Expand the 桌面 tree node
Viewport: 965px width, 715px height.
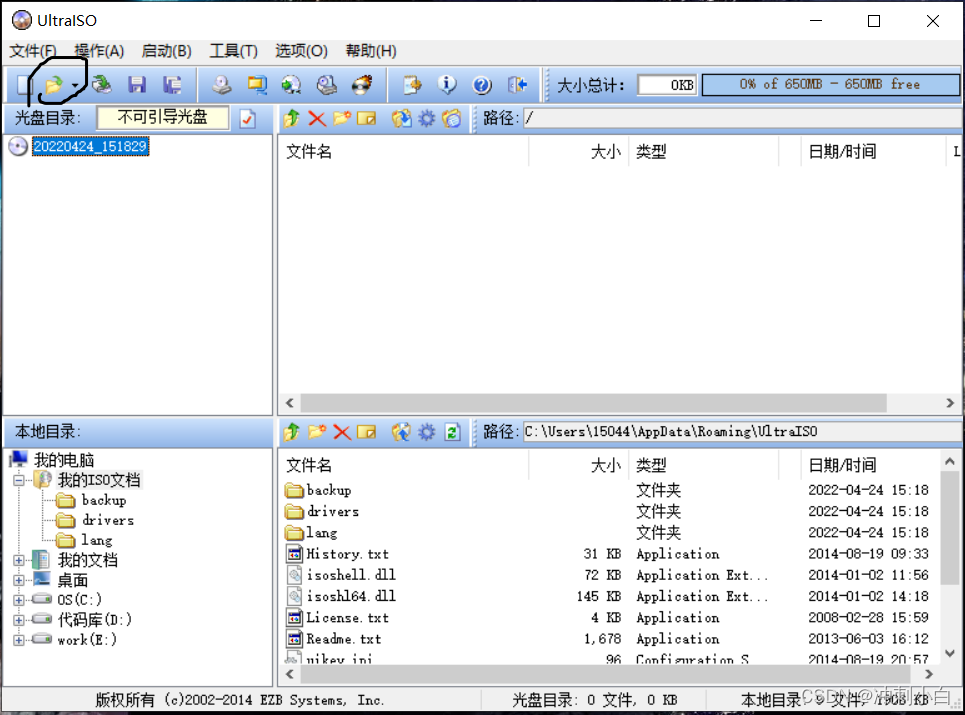point(19,580)
